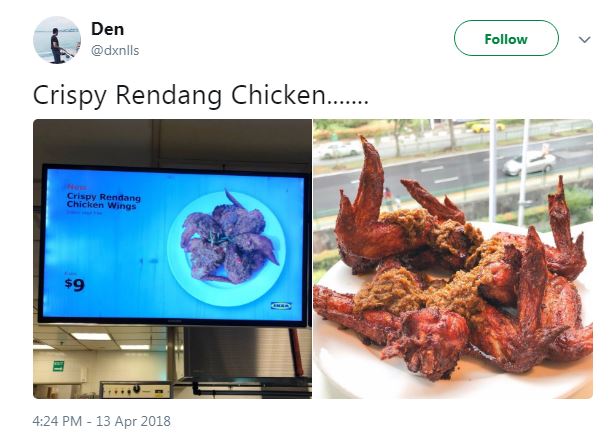
Task: Select the Crispy Rendang Chicken tweet text
Action: pyautogui.click(x=200, y=96)
